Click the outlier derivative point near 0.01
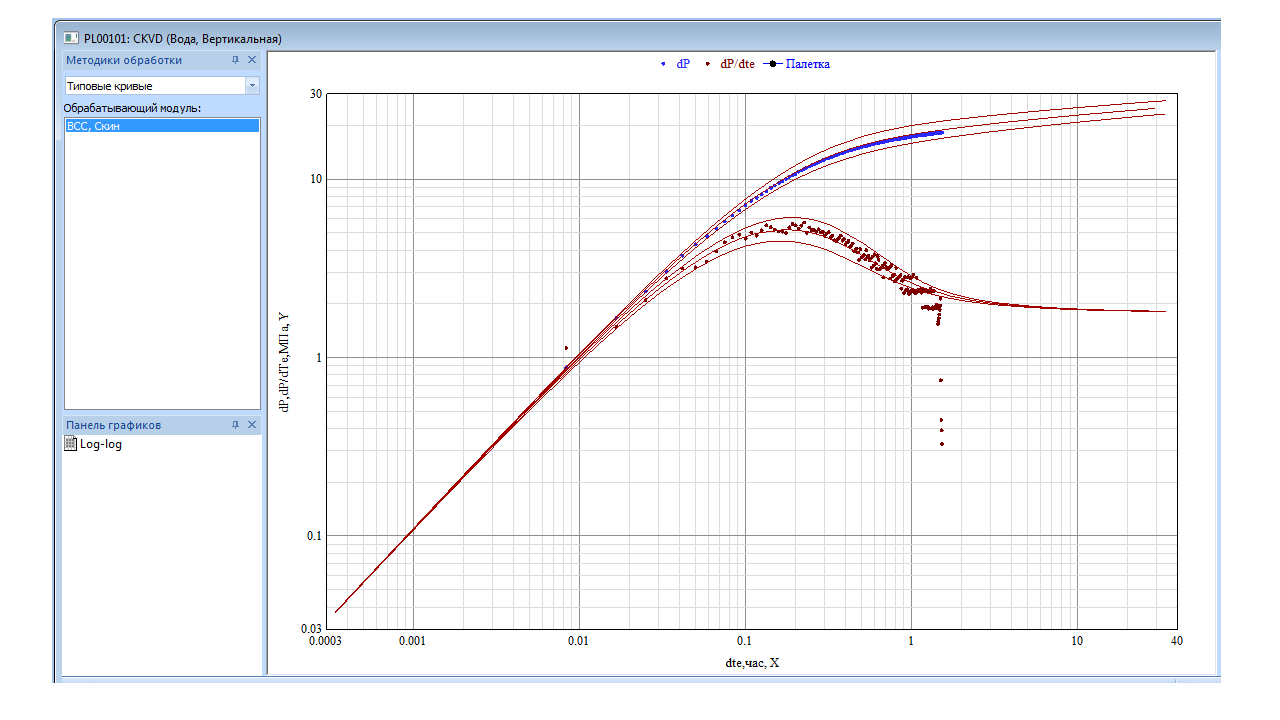Image resolution: width=1280 pixels, height=720 pixels. tap(567, 348)
